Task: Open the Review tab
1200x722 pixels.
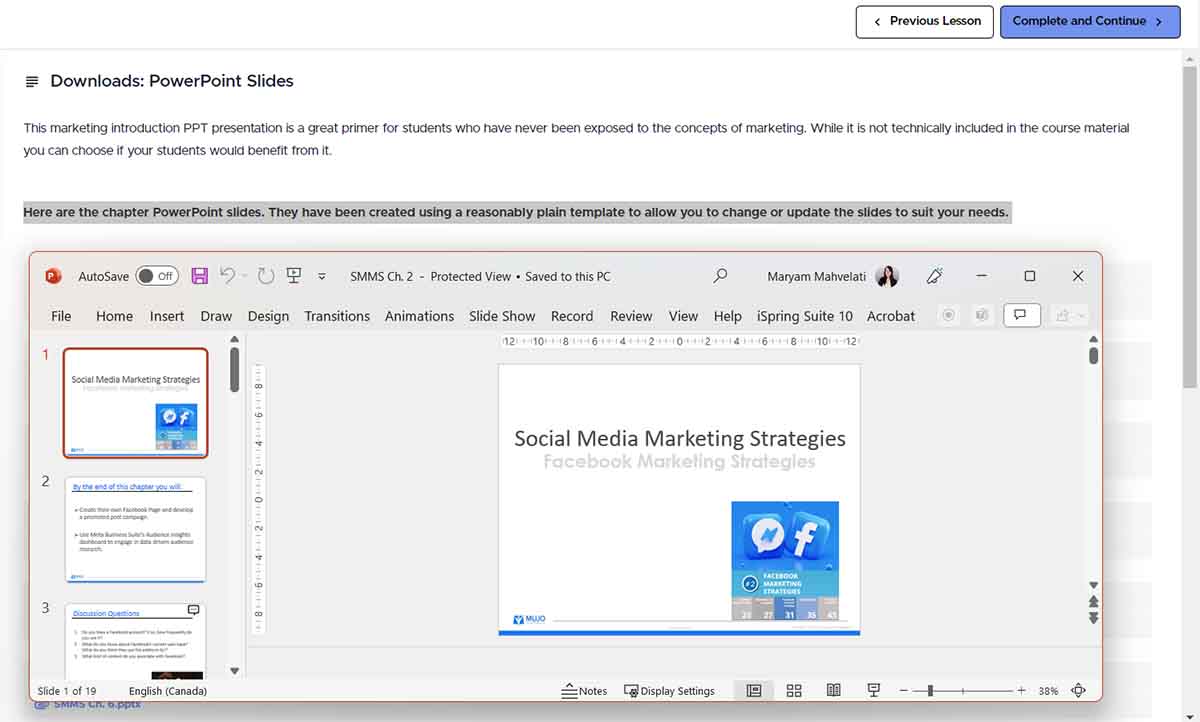Action: [631, 316]
